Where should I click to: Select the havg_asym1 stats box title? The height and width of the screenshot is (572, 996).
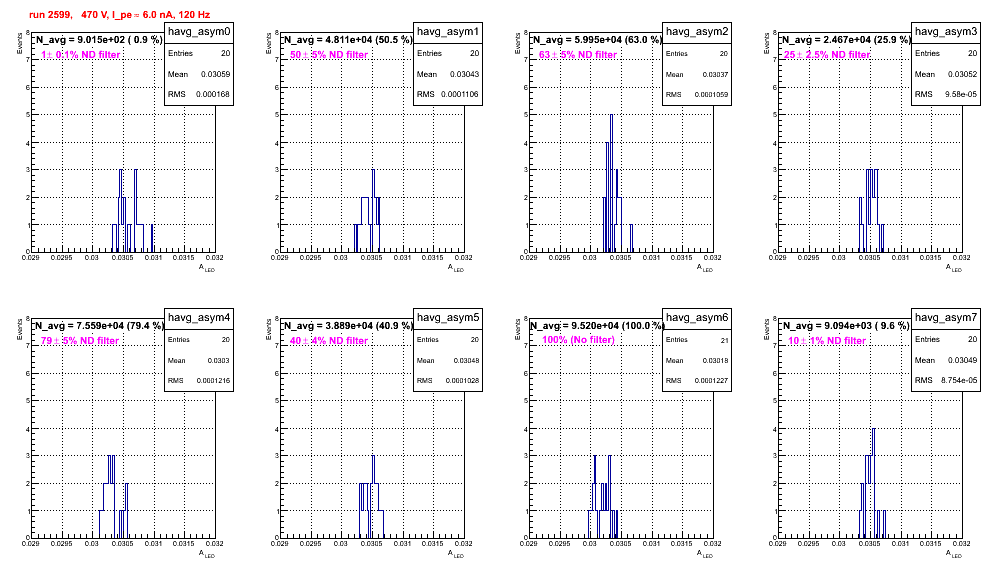tap(448, 32)
